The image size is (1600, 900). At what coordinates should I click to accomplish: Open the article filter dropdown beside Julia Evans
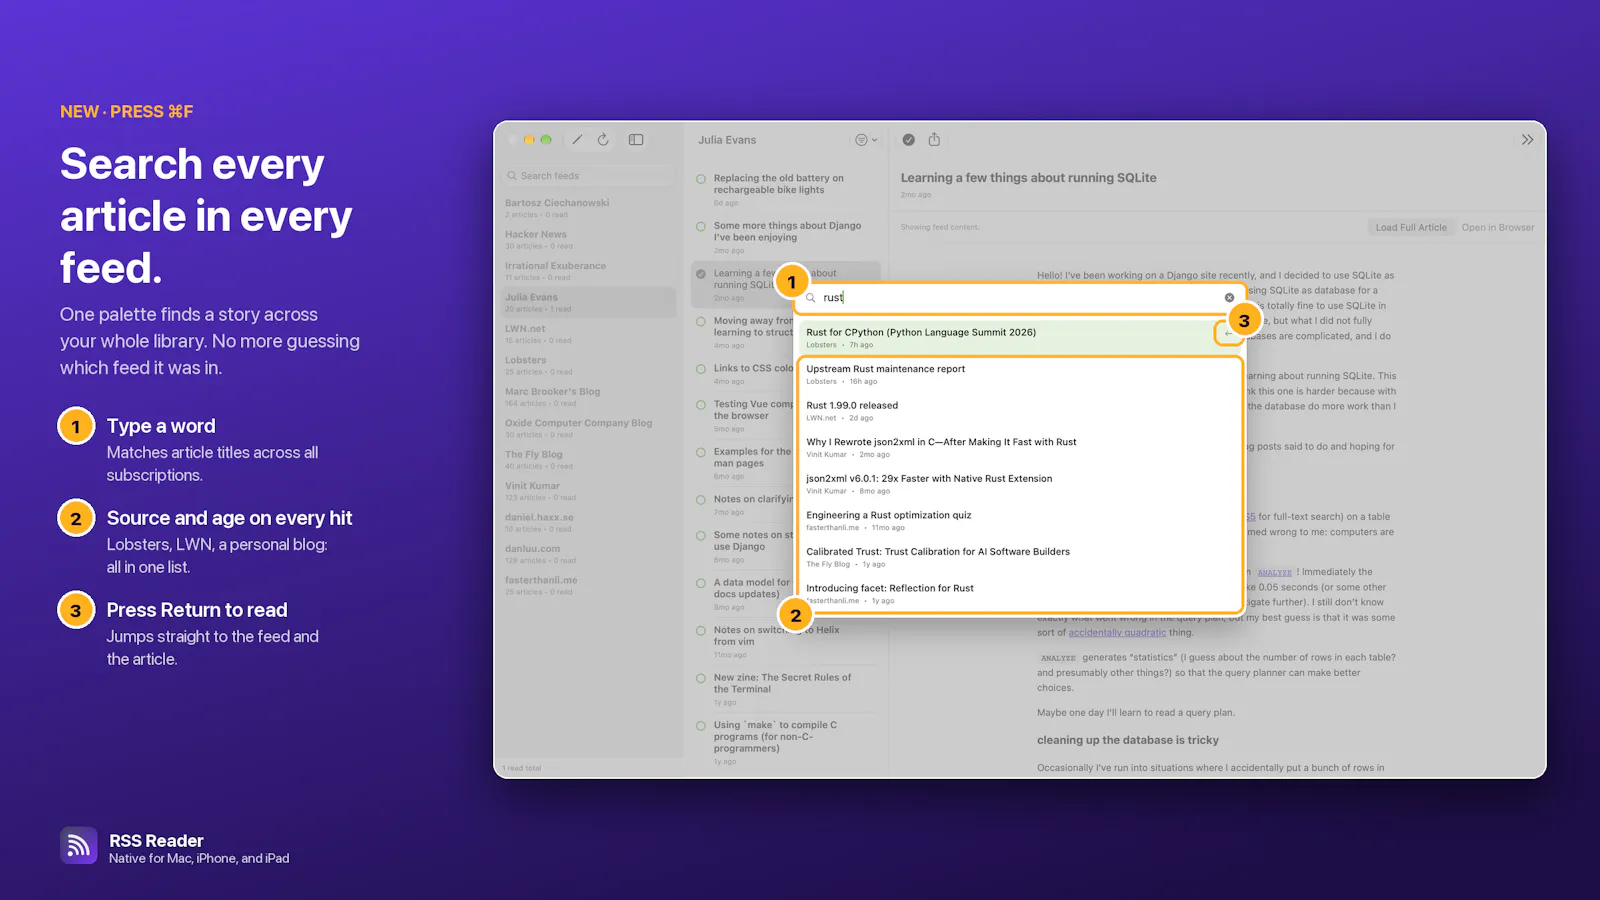click(866, 140)
